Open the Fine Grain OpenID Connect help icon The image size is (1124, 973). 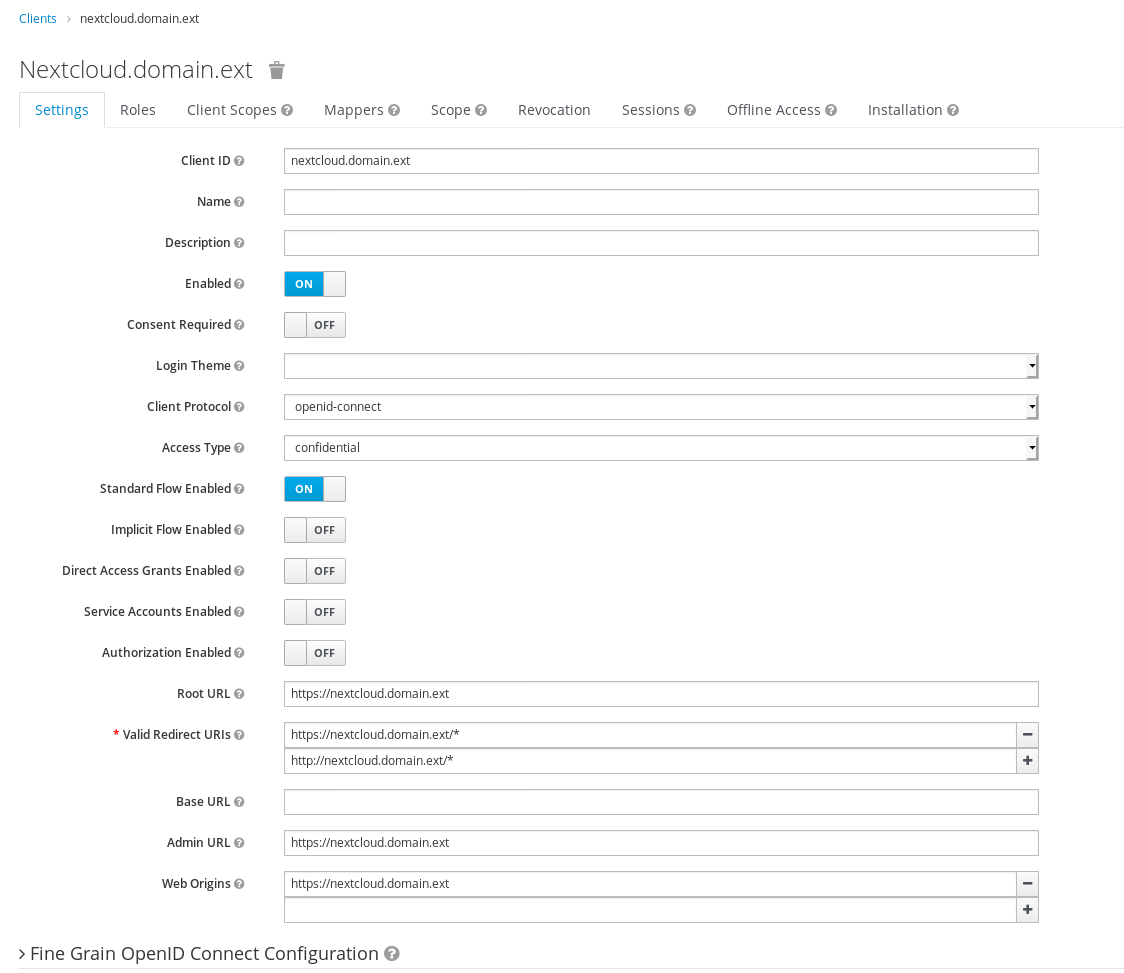[391, 953]
